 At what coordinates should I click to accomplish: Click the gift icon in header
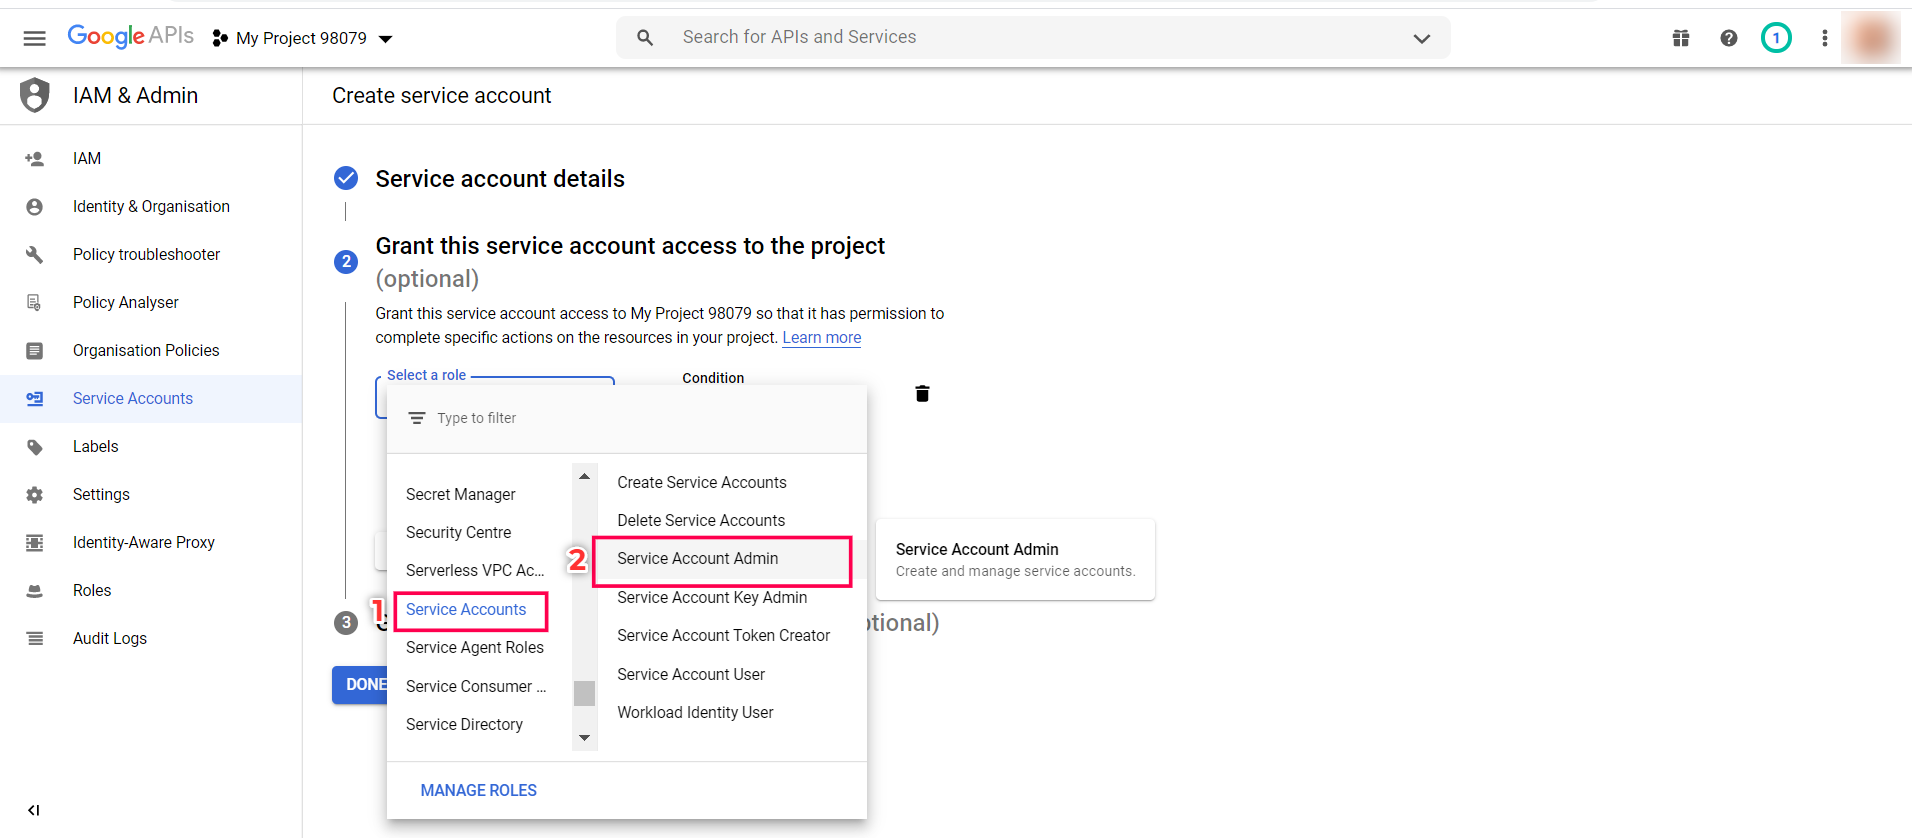1681,38
